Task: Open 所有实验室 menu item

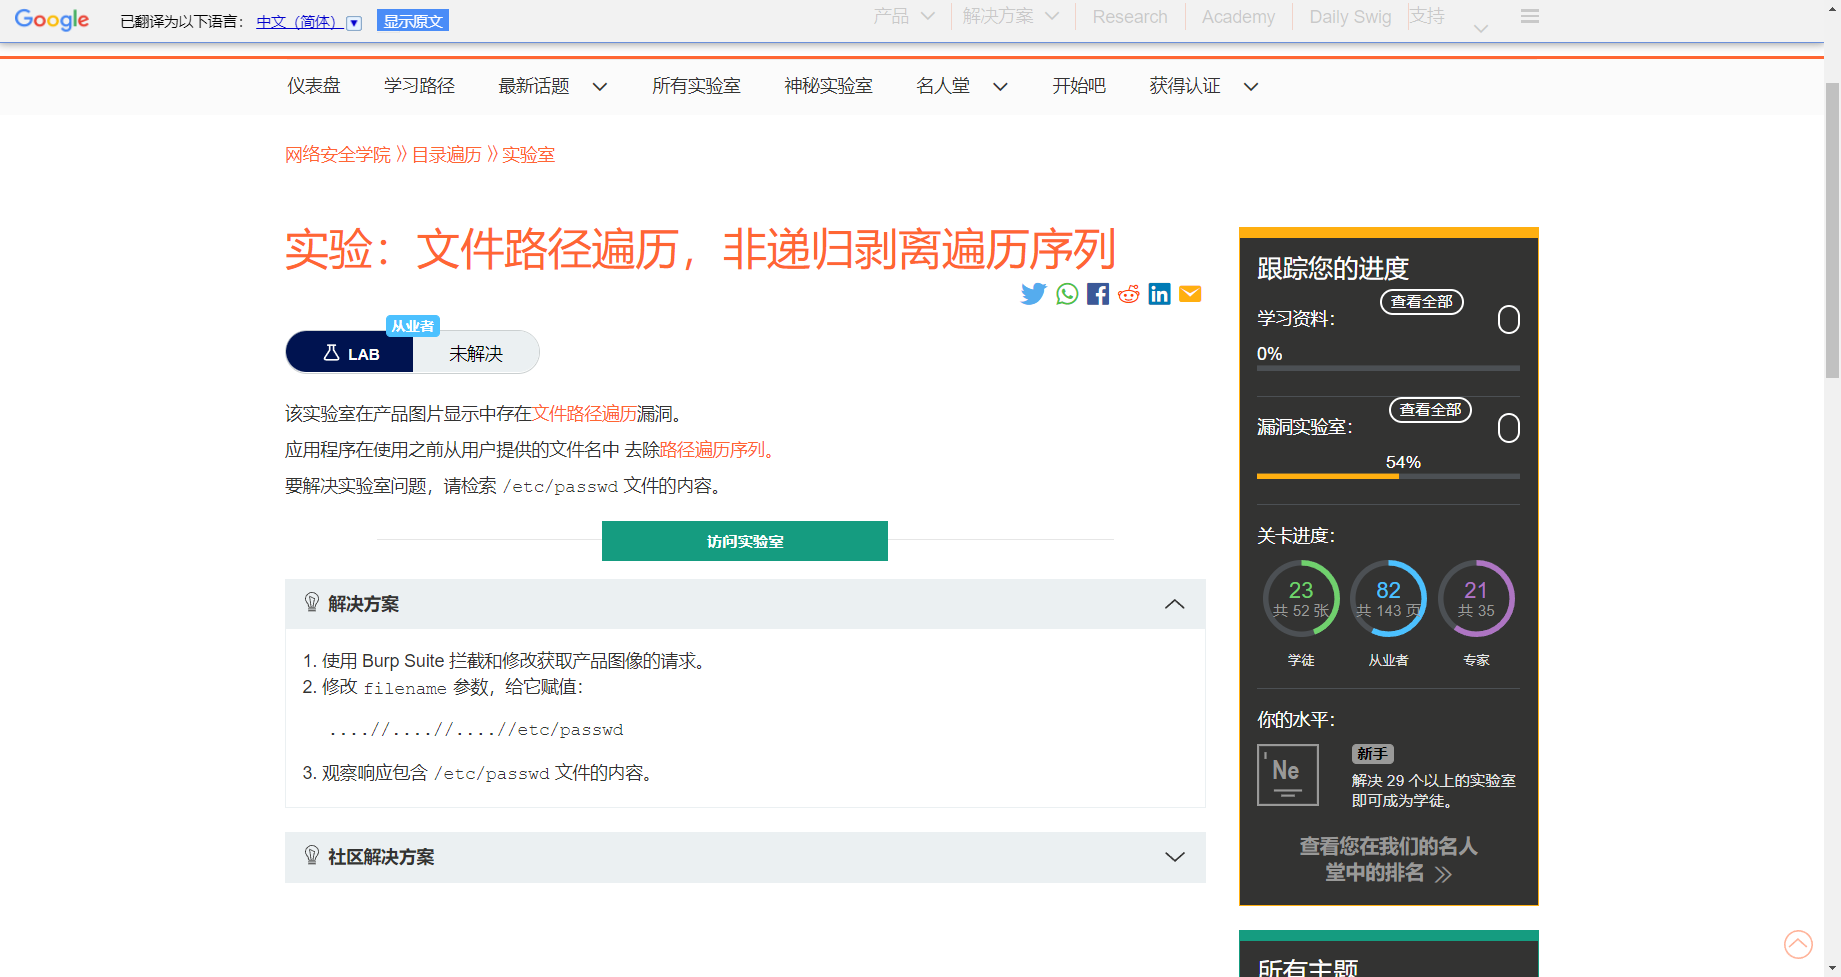Action: 696,86
